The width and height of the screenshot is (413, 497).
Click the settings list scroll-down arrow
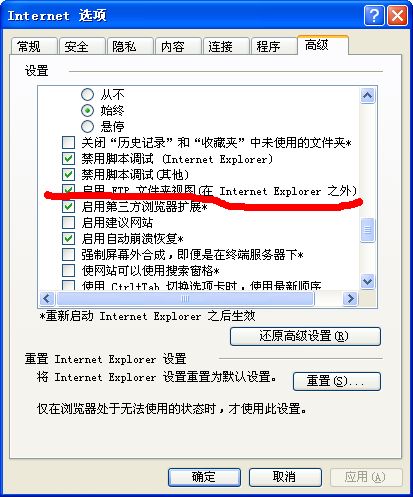[367, 282]
